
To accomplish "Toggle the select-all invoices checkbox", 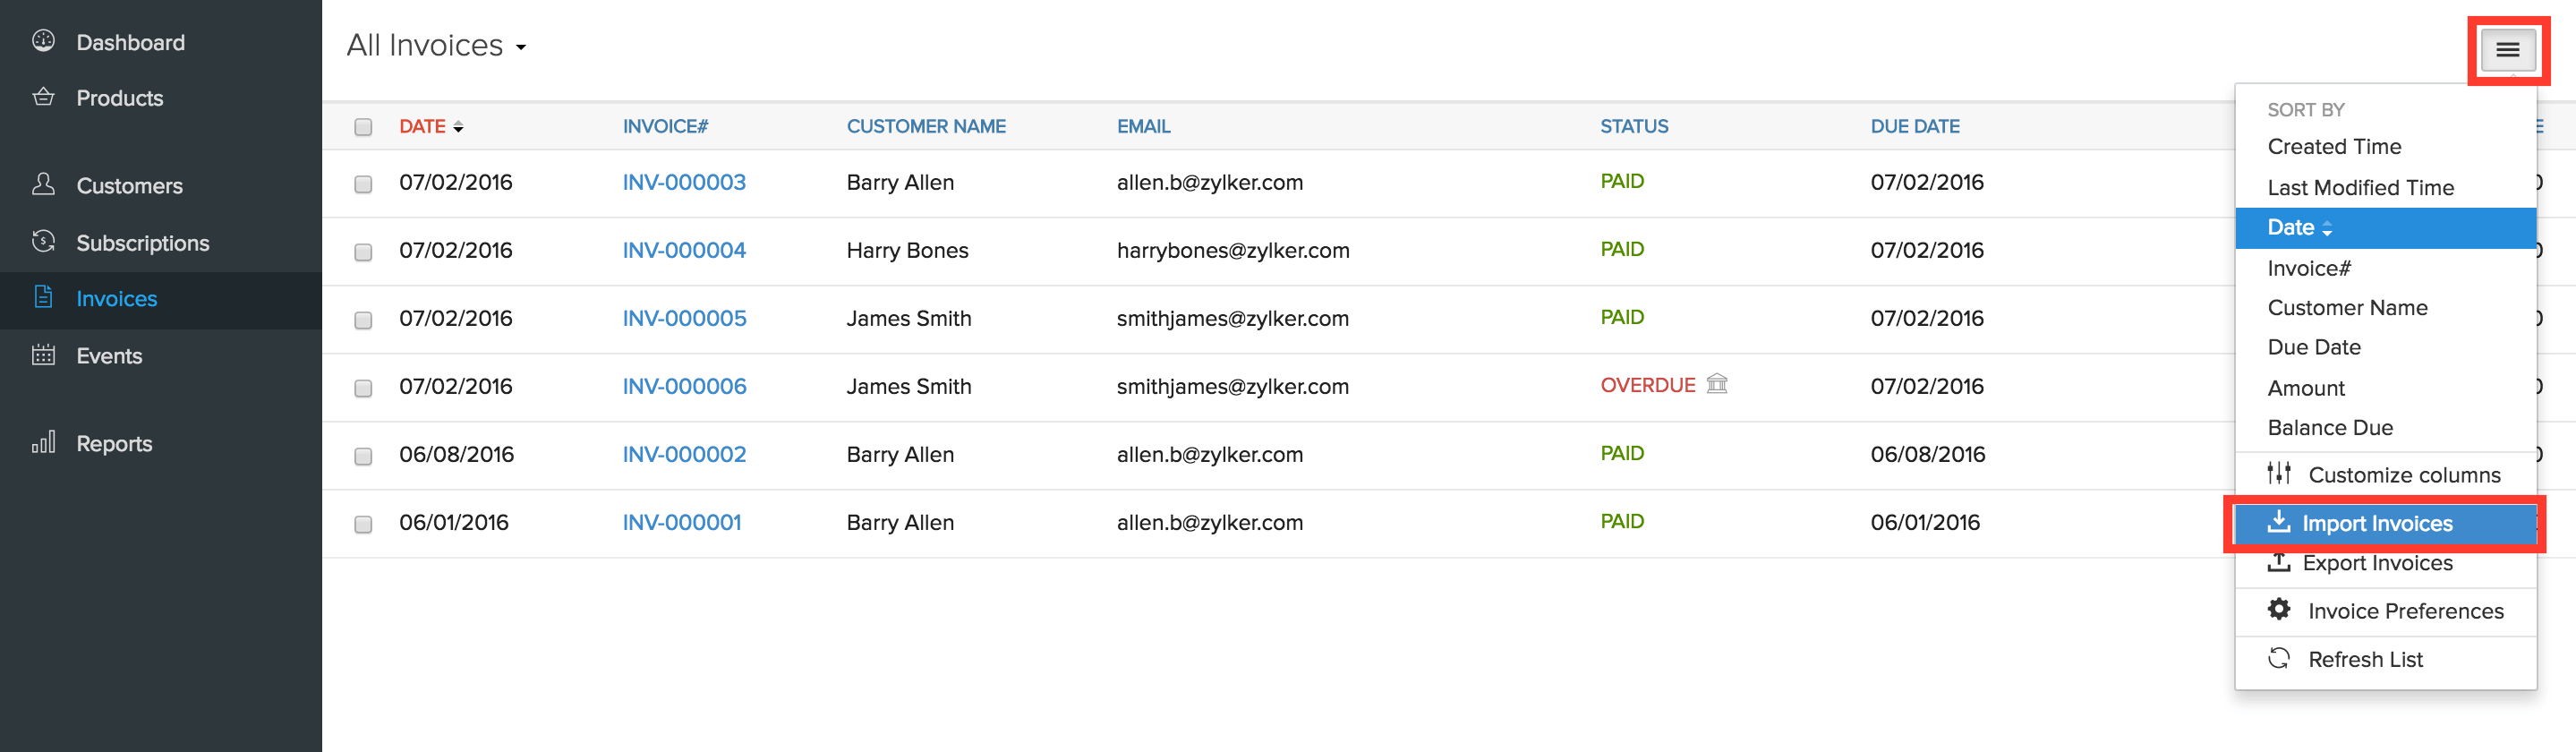I will (363, 127).
